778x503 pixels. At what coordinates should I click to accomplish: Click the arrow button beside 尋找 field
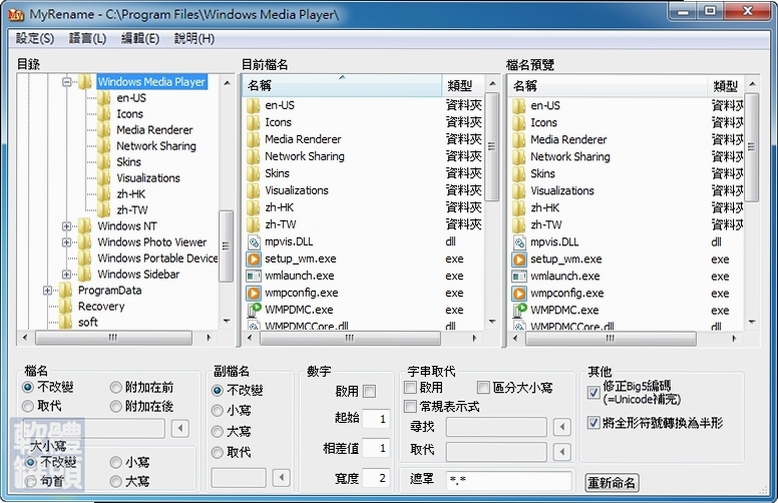562,427
